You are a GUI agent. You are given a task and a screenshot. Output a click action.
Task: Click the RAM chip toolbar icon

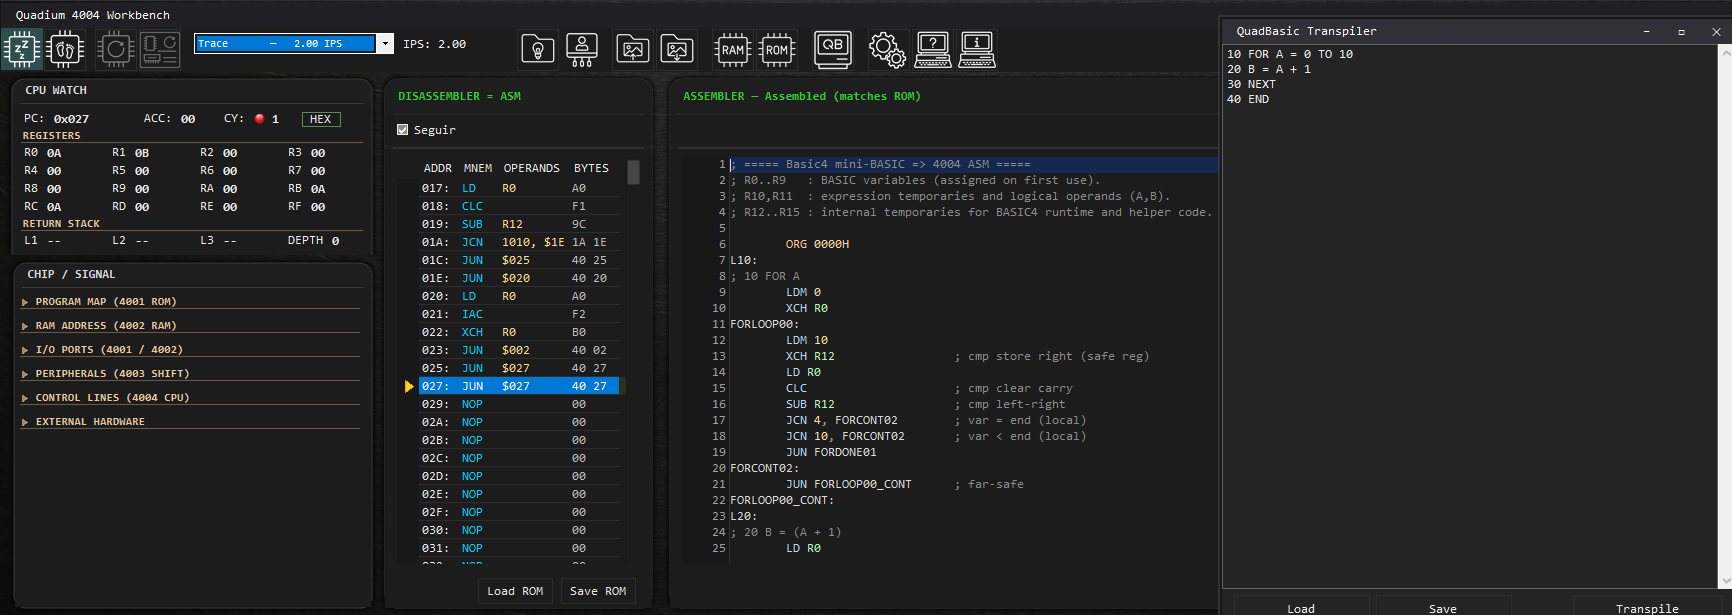[733, 49]
